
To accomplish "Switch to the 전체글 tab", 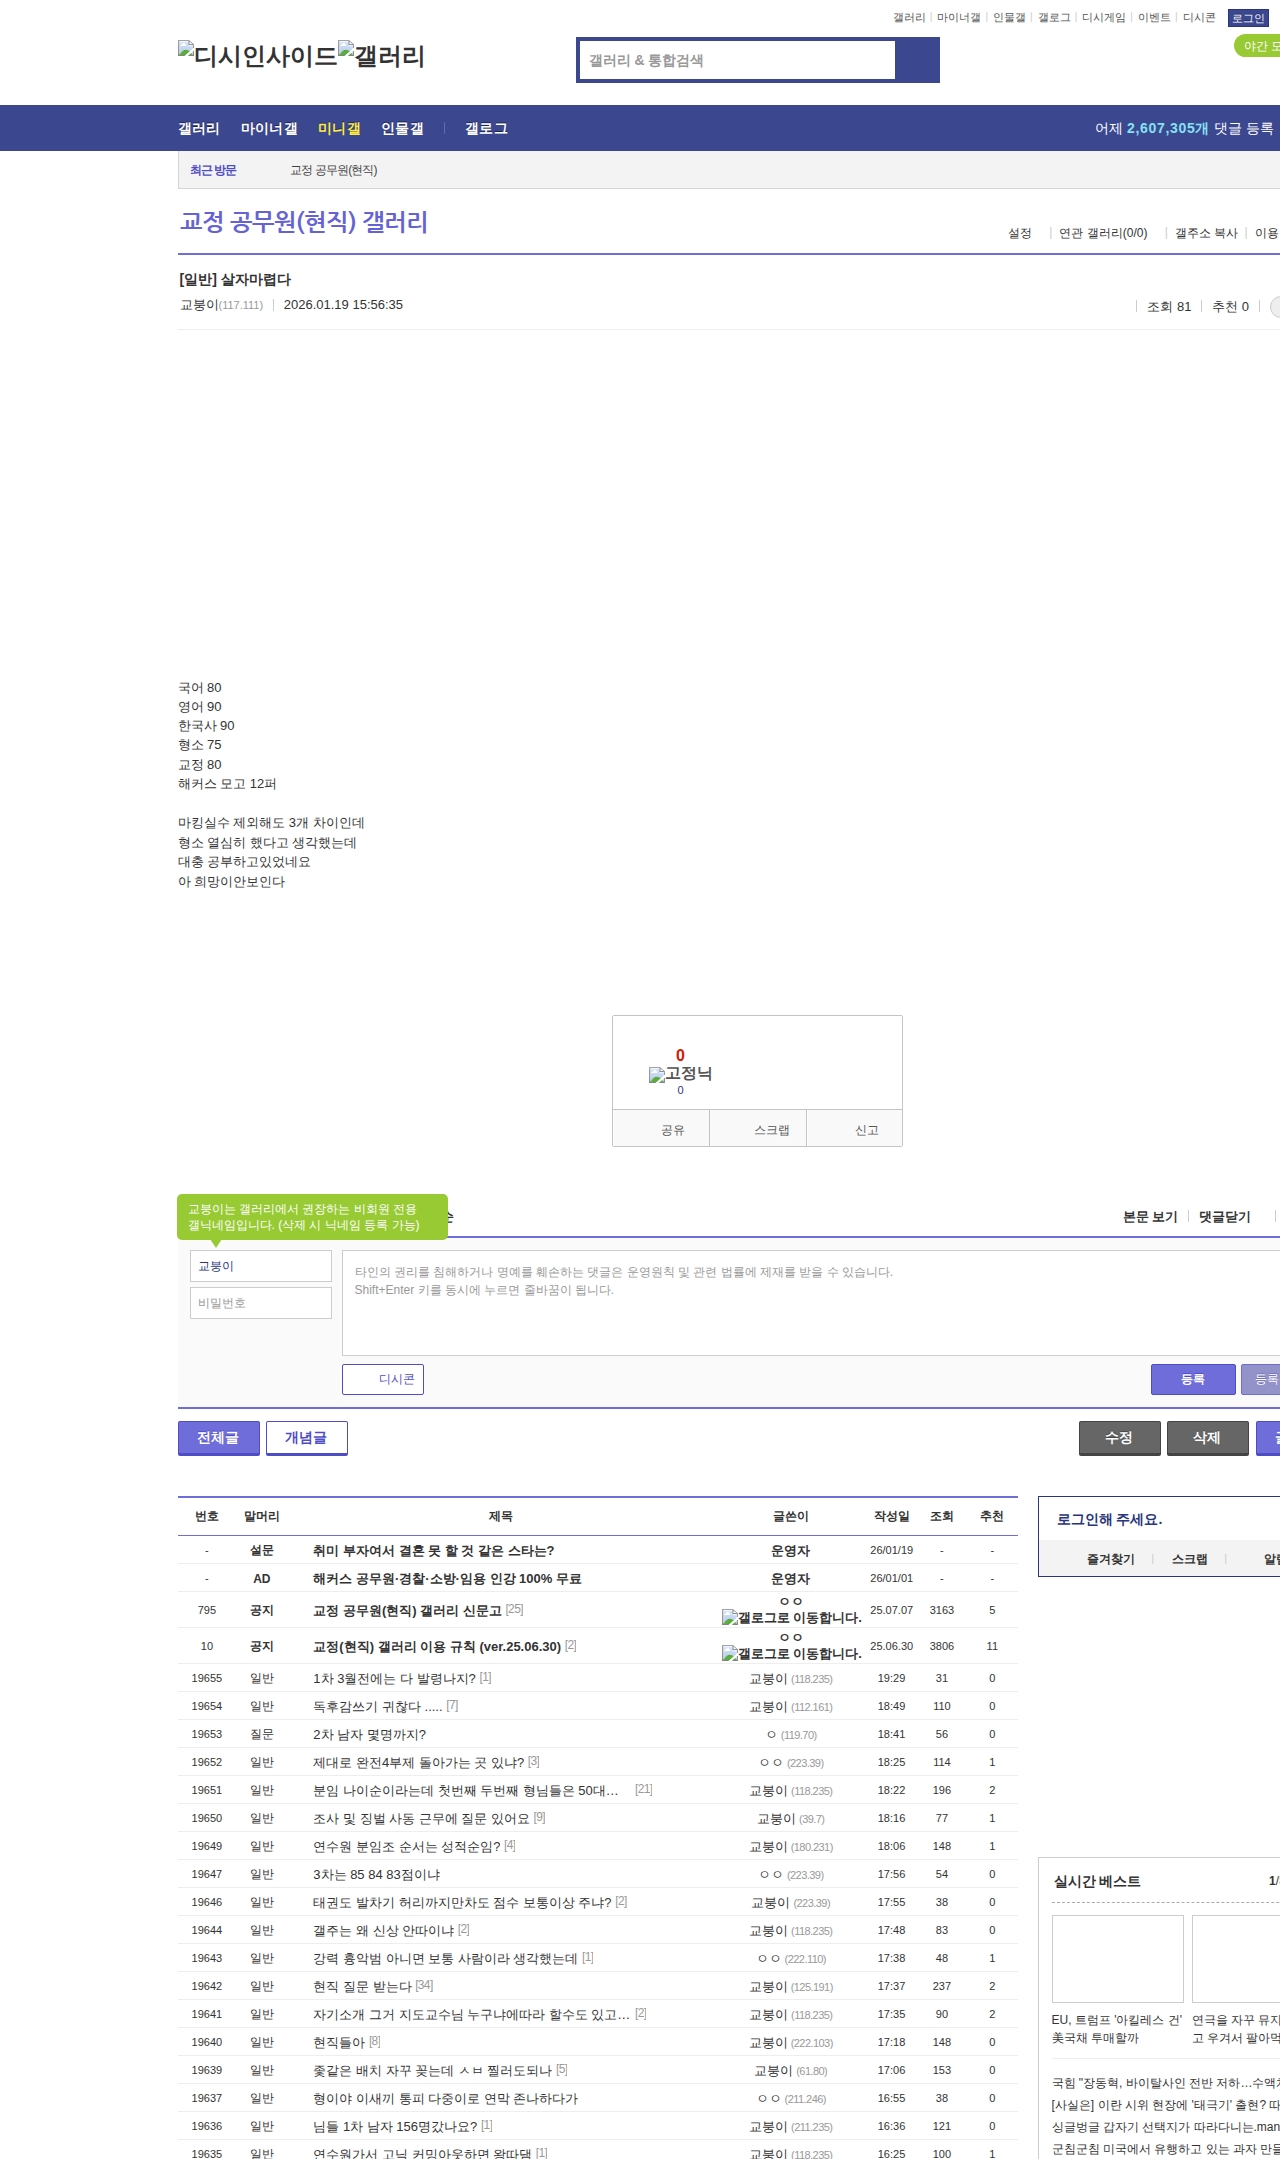I will tap(219, 1438).
